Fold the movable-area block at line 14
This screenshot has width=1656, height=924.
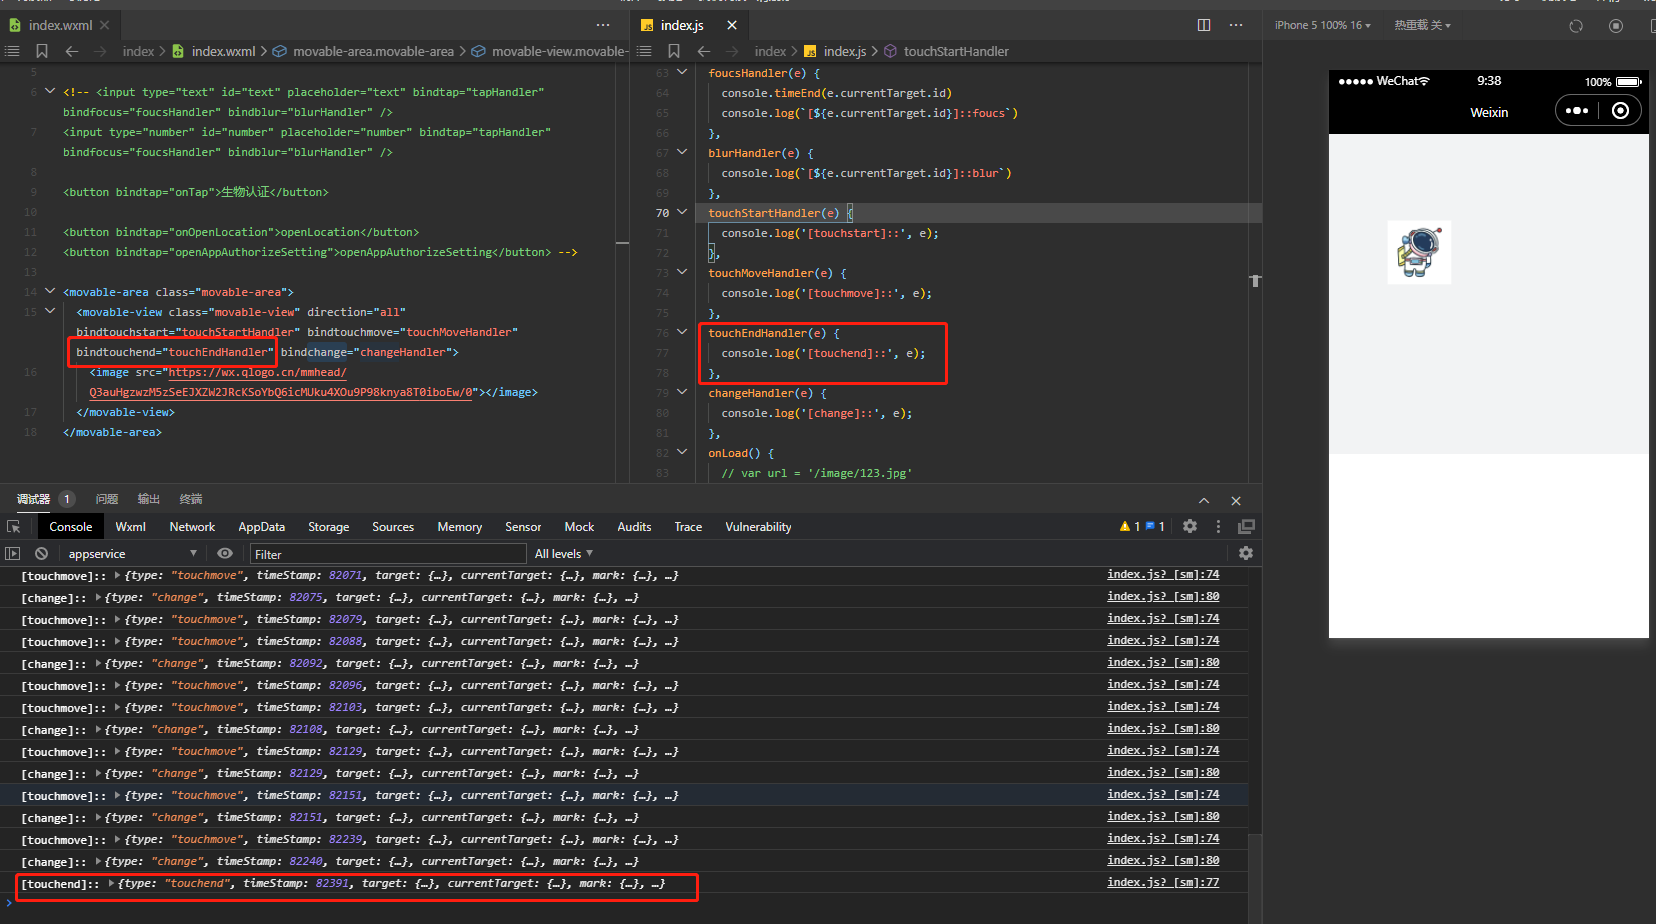coord(50,292)
